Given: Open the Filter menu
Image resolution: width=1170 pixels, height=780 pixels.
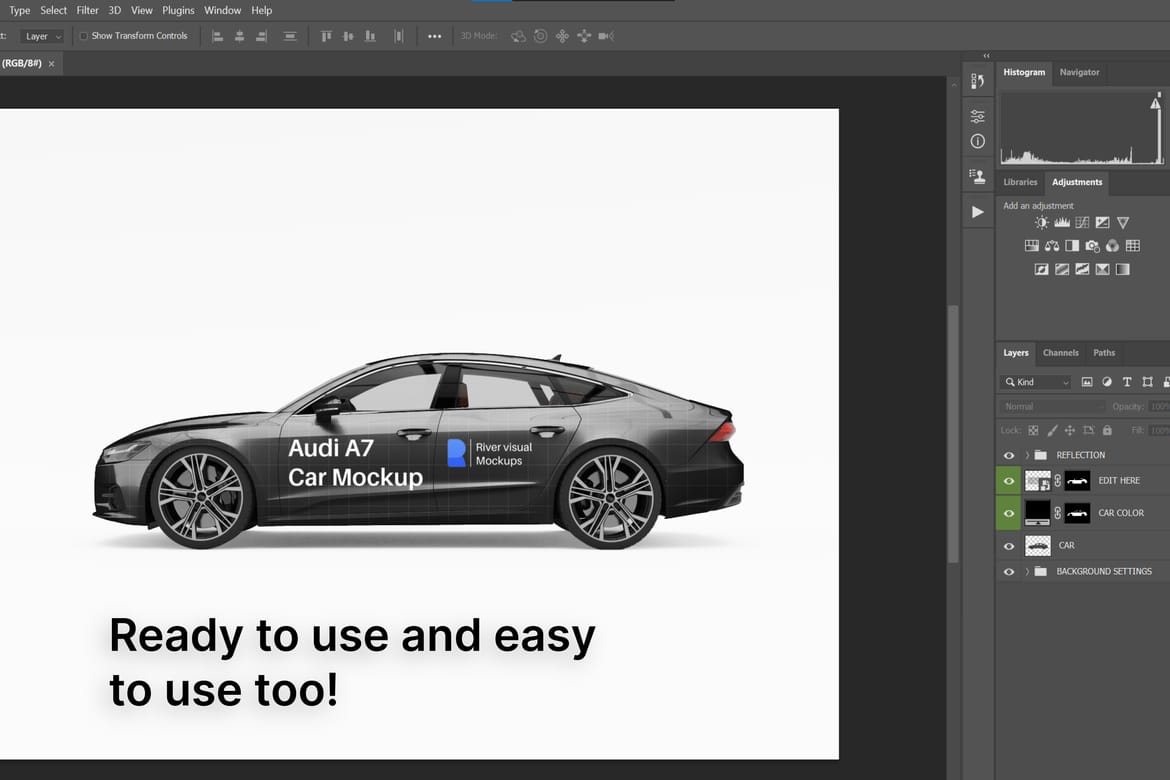Looking at the screenshot, I should pos(87,10).
